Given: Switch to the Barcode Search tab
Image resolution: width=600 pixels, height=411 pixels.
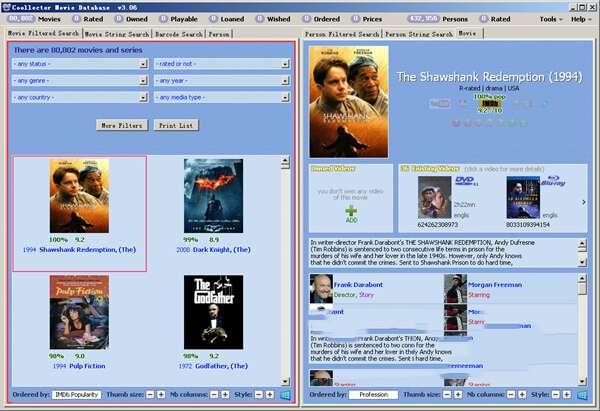Looking at the screenshot, I should (x=178, y=33).
